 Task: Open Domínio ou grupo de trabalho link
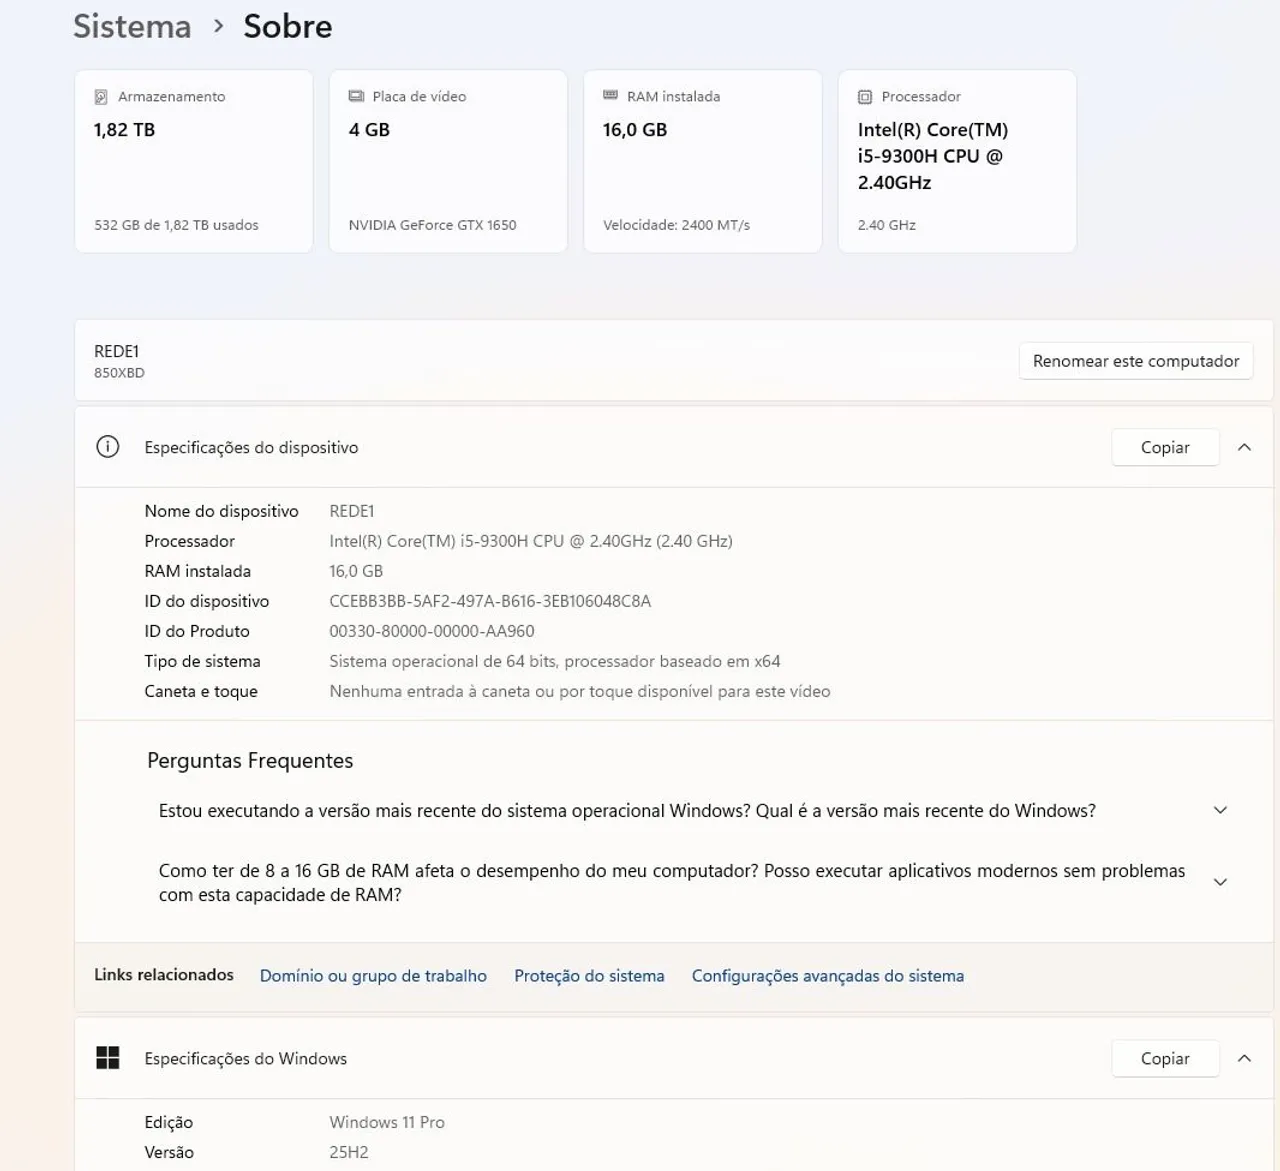click(373, 976)
